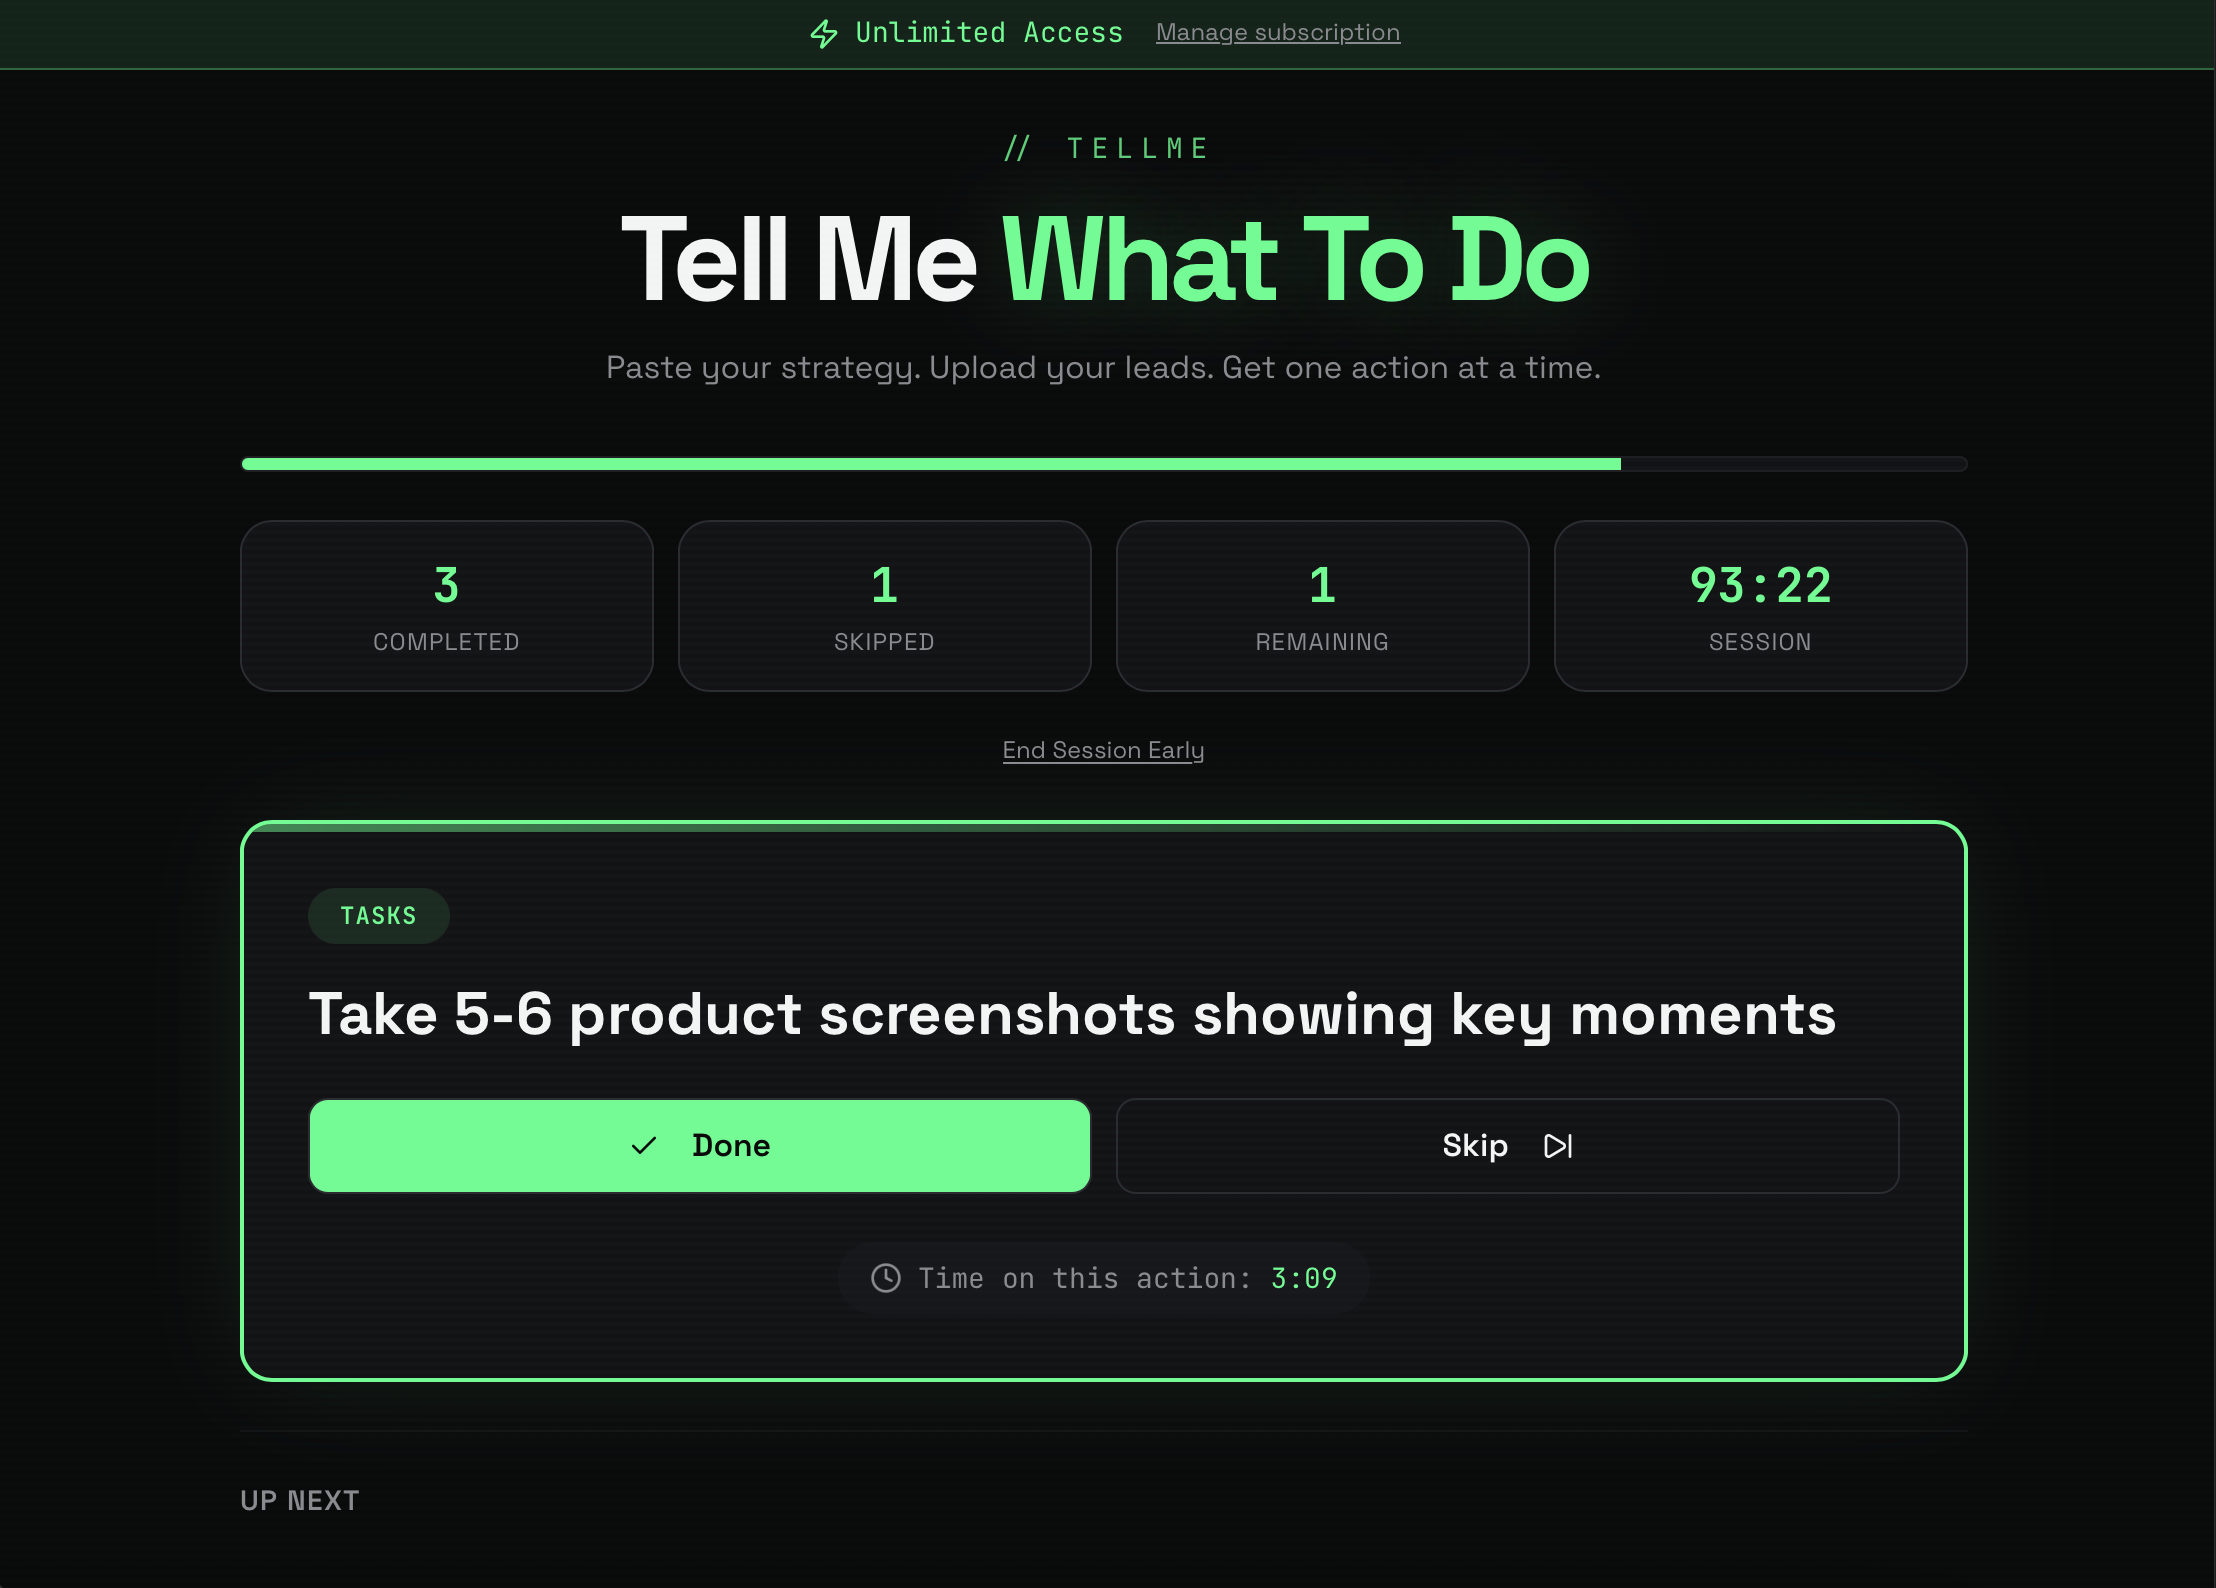
Task: Click the Tell Me What To Do heading
Action: coord(1104,261)
